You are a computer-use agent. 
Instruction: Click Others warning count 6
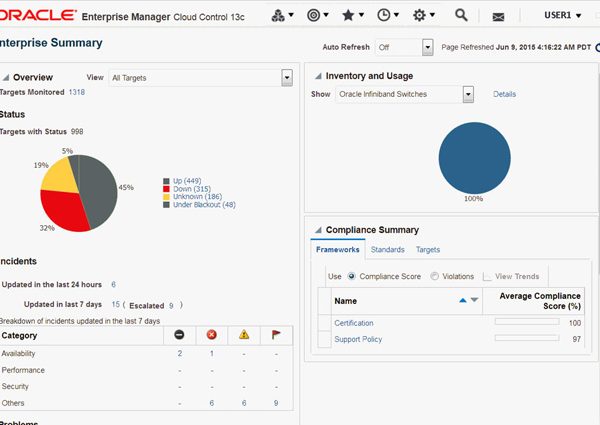(244, 403)
